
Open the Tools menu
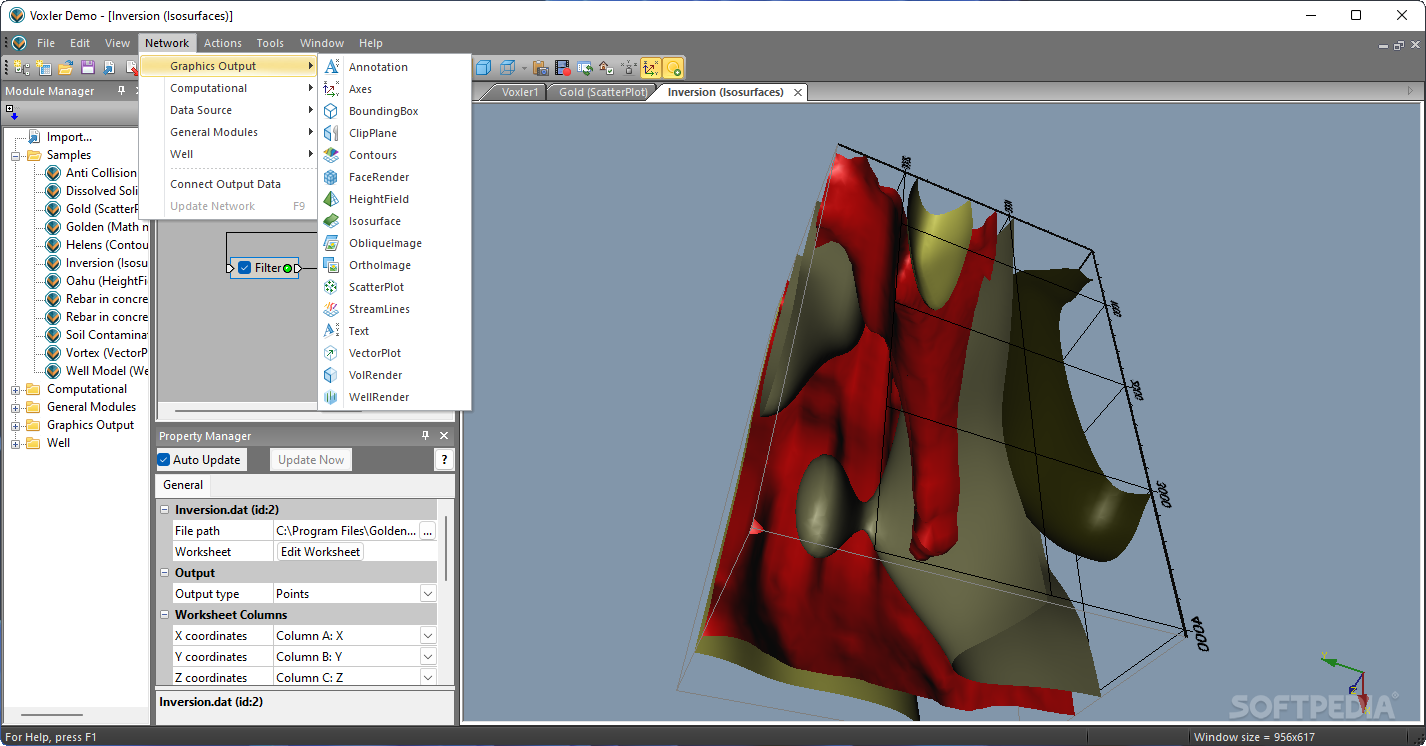click(x=270, y=43)
